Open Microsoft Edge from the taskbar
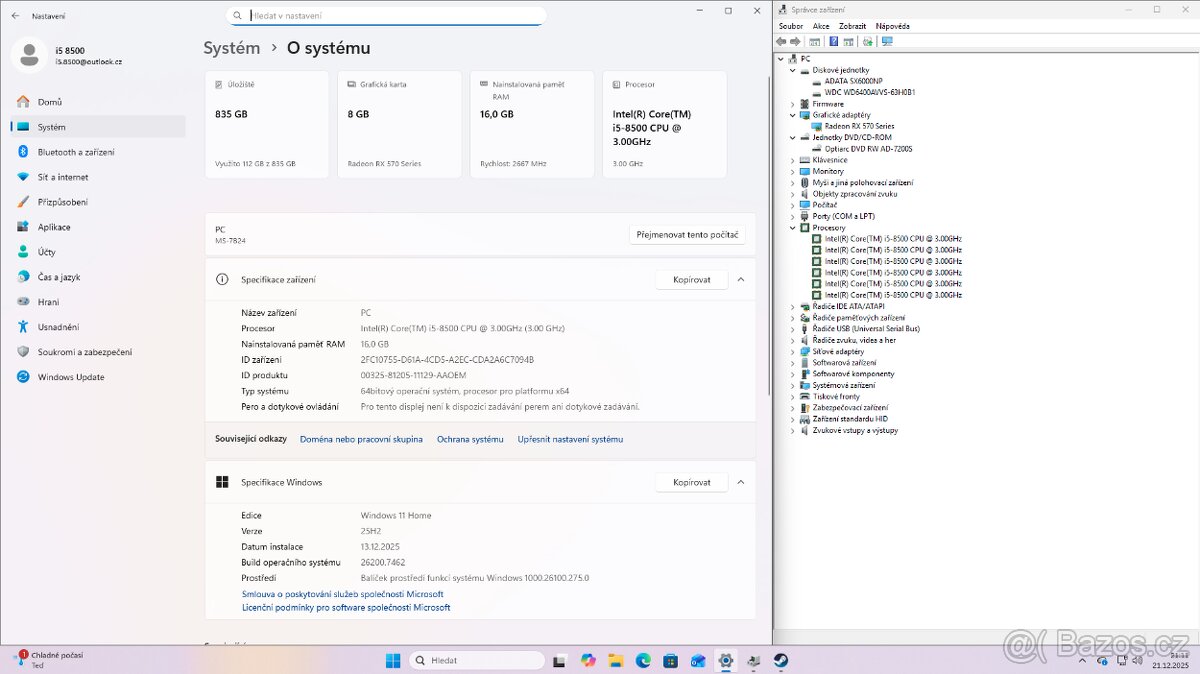1200x674 pixels. (x=642, y=661)
